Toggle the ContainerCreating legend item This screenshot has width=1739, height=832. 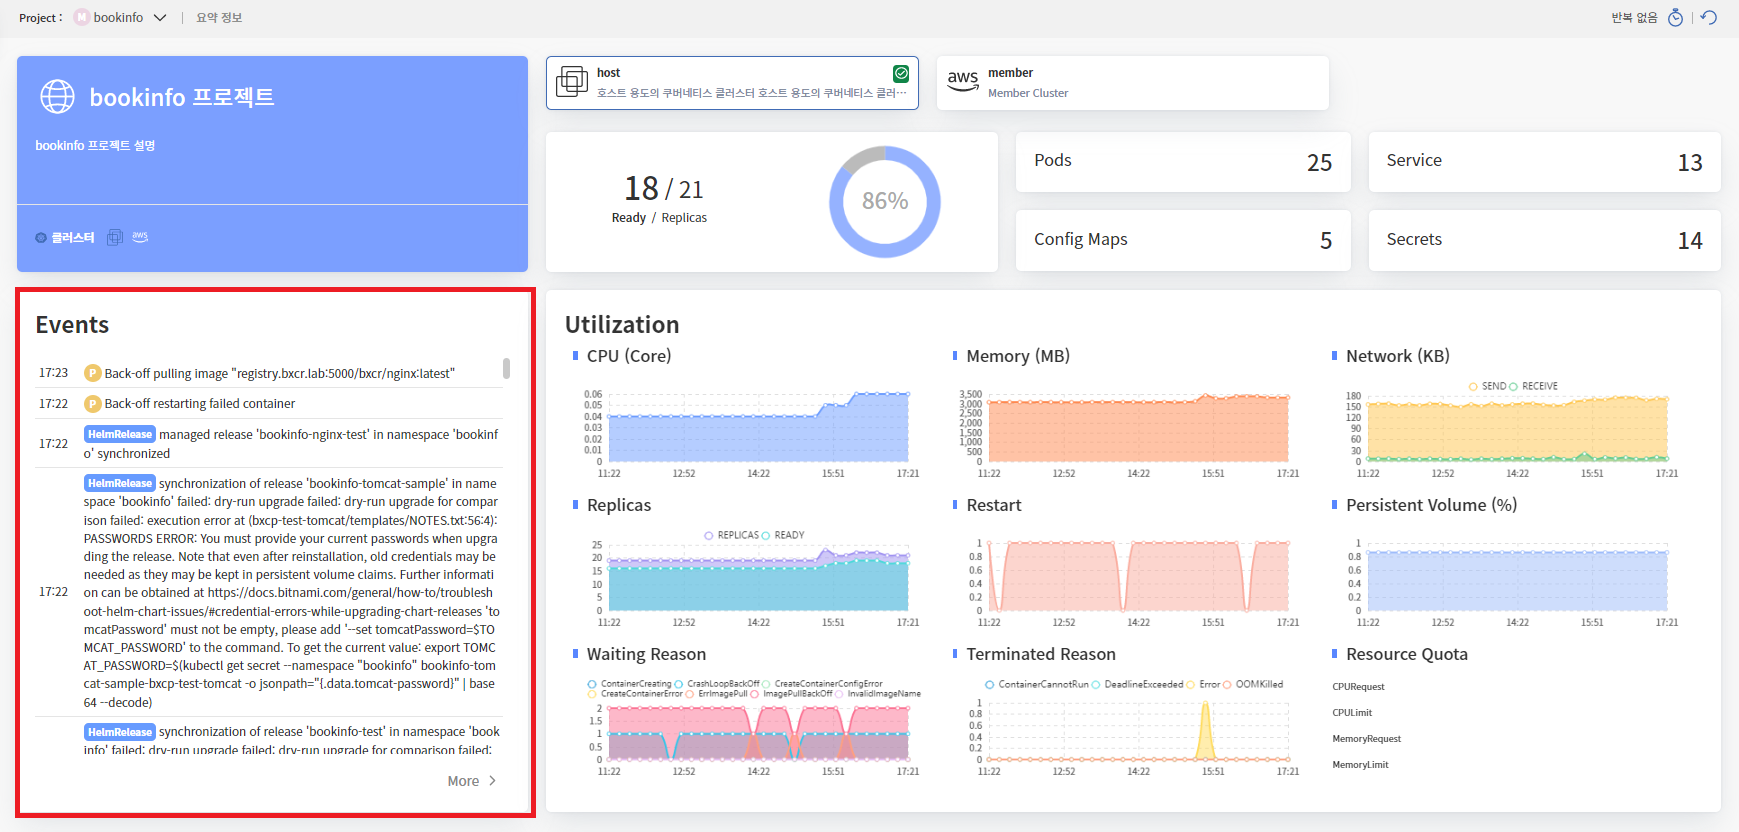630,684
